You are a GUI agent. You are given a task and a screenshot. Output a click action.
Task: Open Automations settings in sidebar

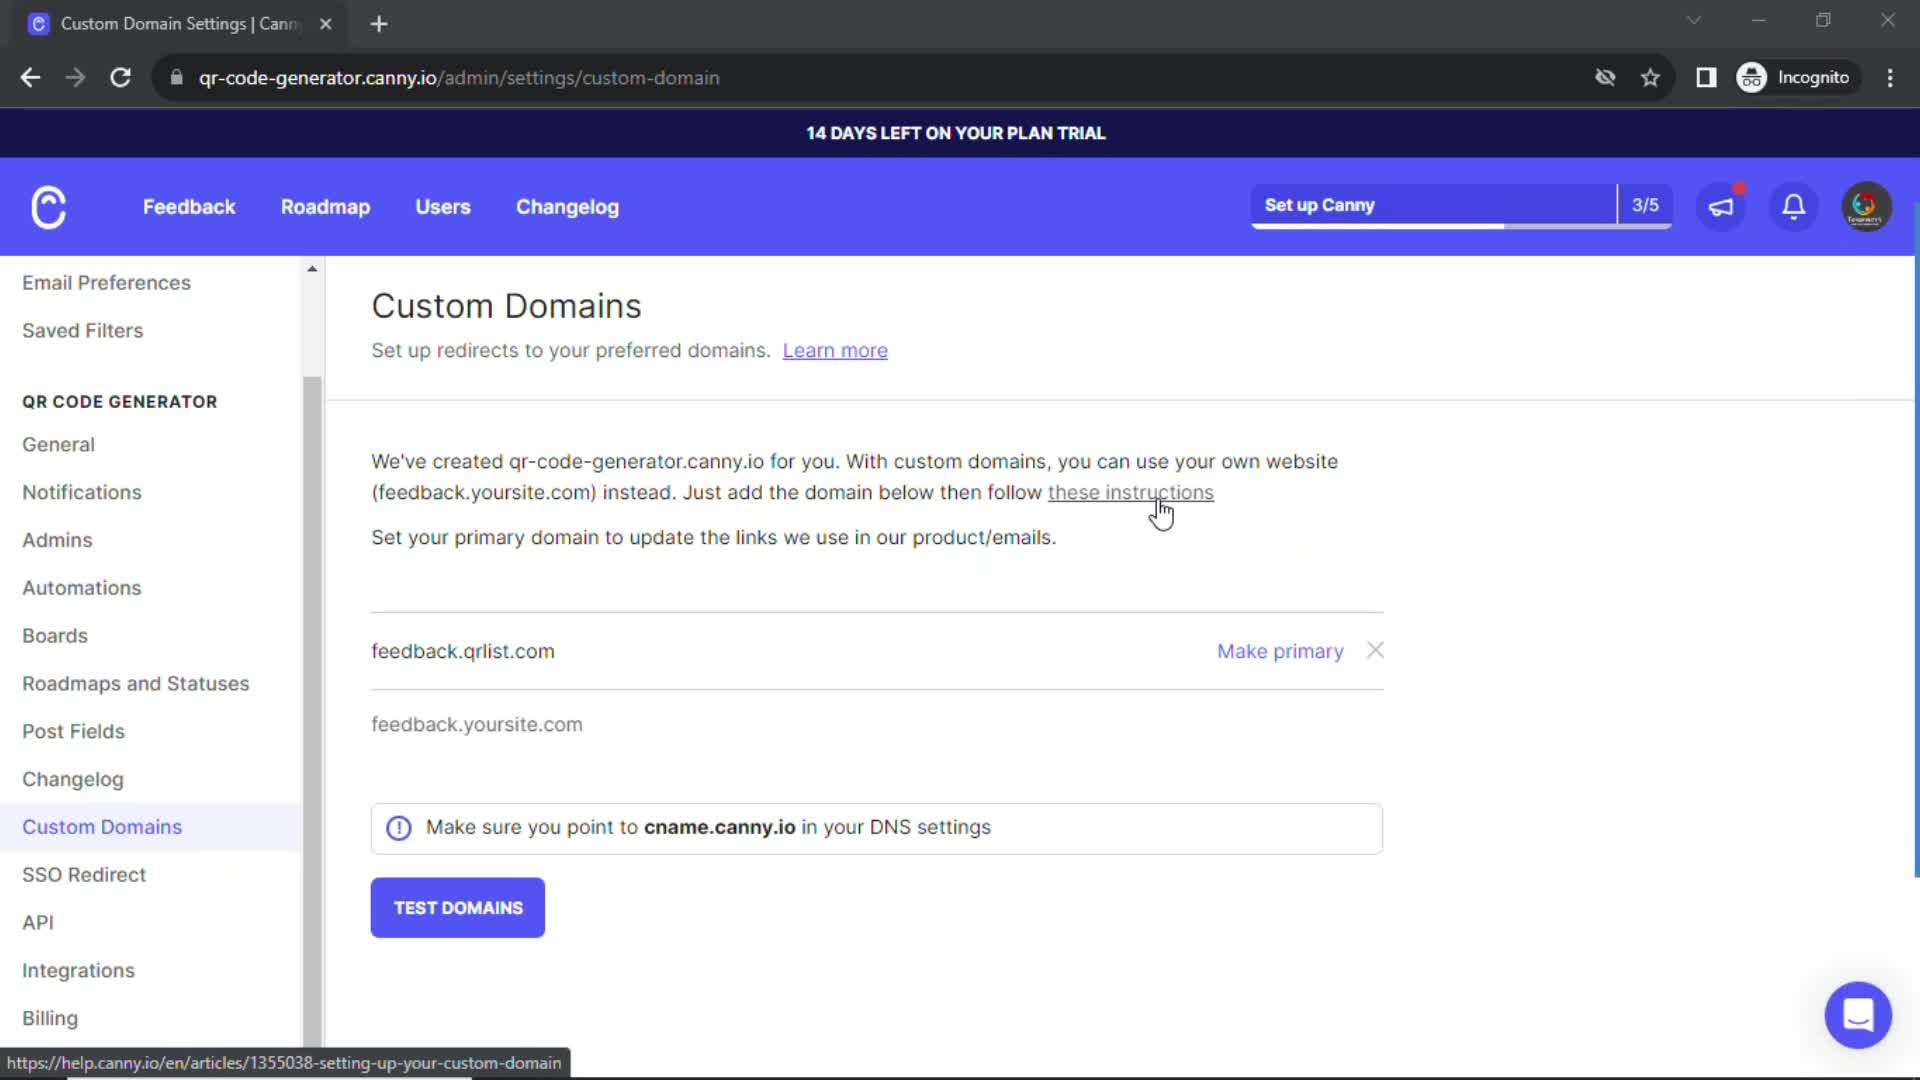pyautogui.click(x=82, y=588)
